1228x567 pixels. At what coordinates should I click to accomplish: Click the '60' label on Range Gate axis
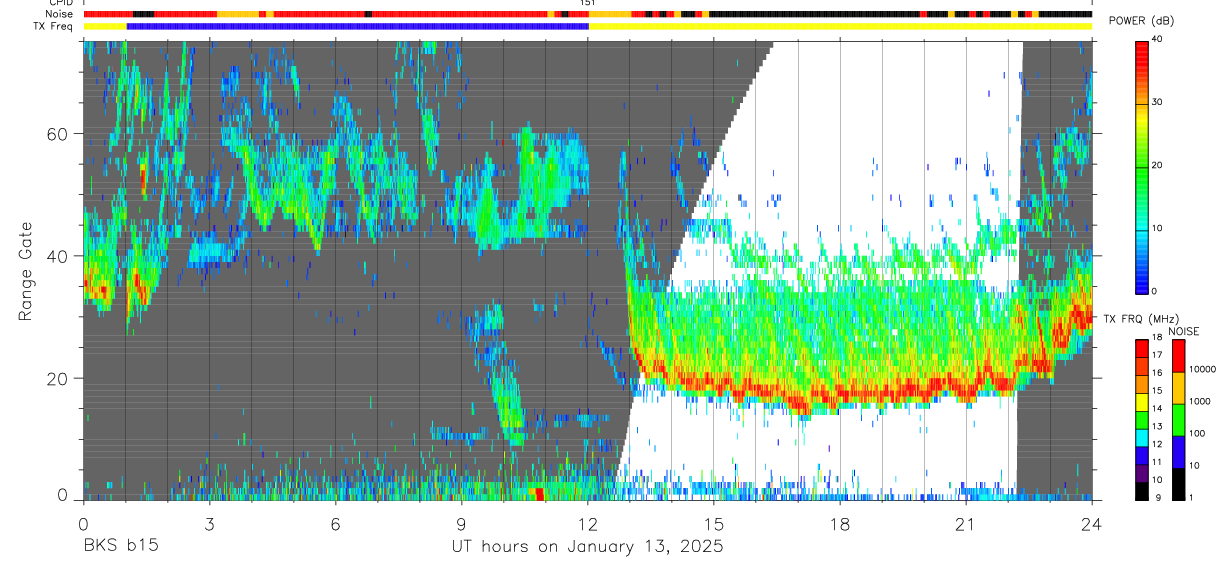59,134
